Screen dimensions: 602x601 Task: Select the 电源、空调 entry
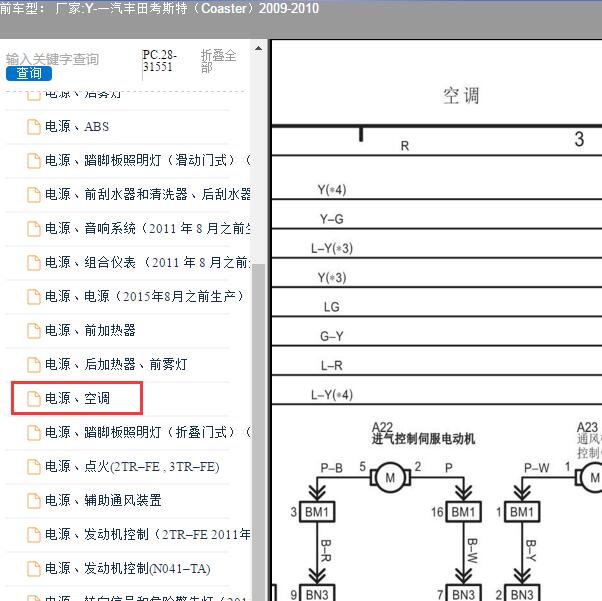pyautogui.click(x=77, y=398)
